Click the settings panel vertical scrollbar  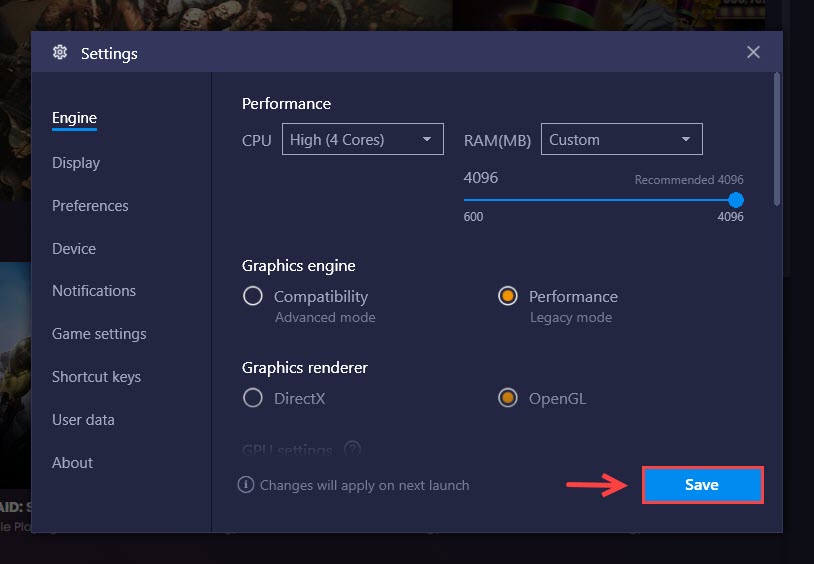777,139
